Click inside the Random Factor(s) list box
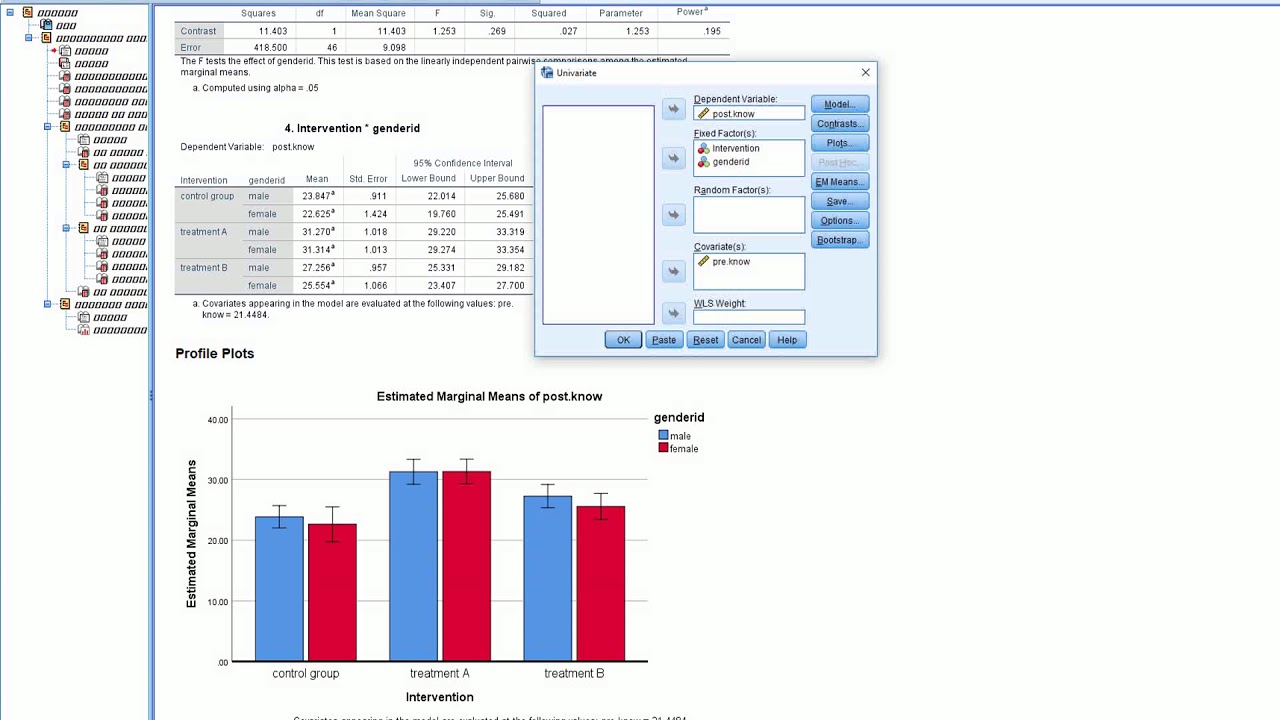 tap(749, 215)
